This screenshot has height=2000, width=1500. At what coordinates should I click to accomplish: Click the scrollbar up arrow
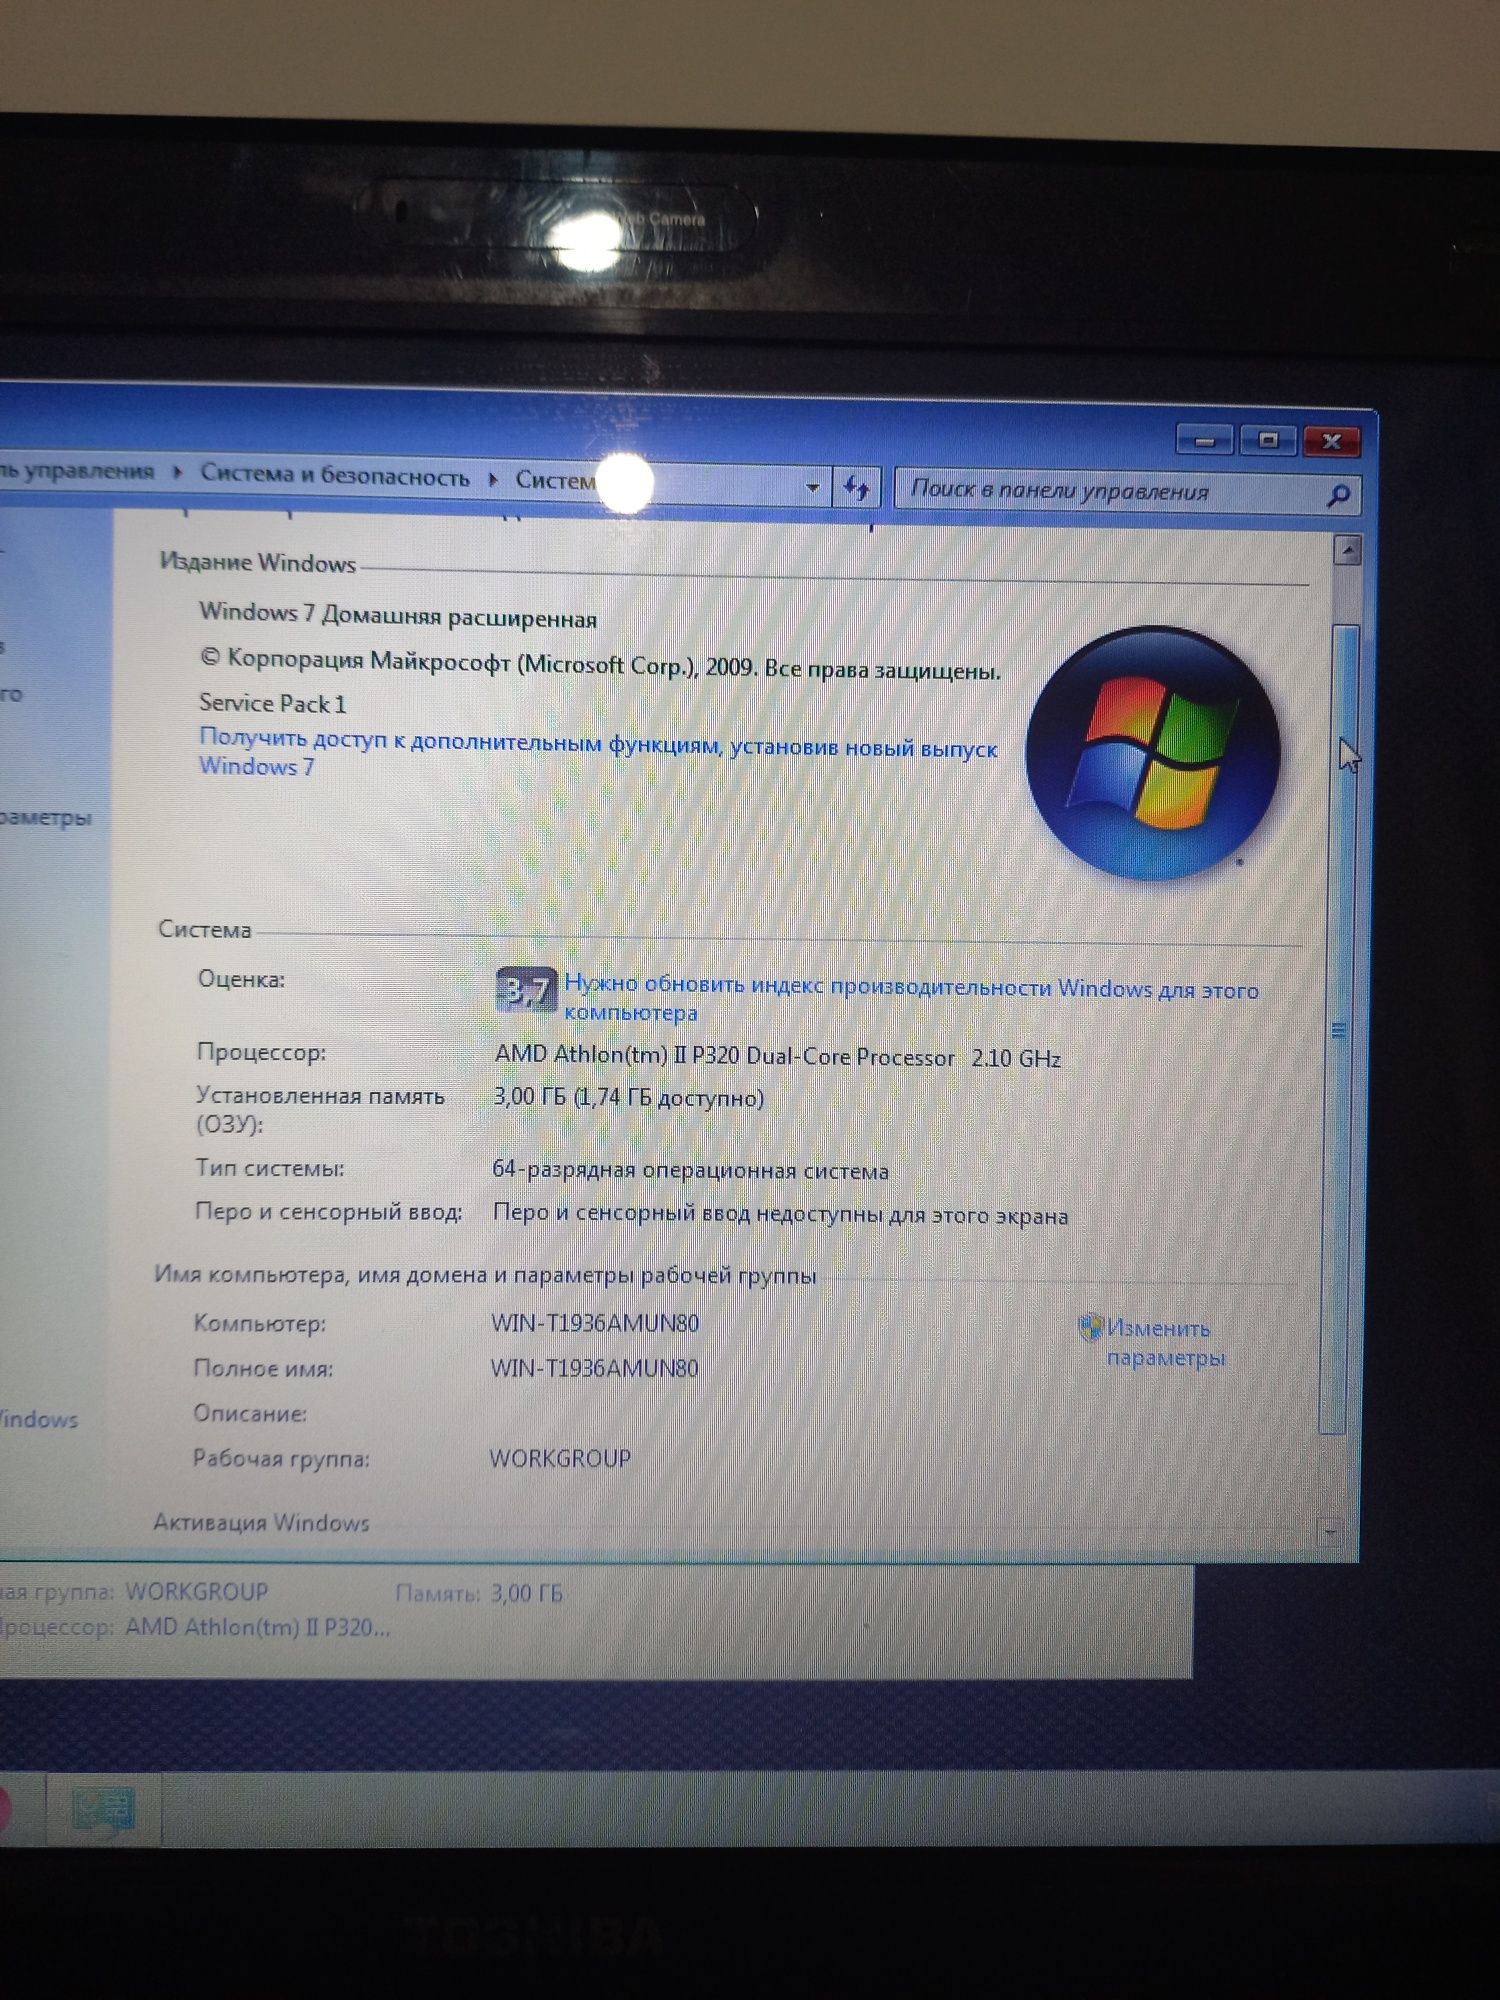pos(1348,550)
